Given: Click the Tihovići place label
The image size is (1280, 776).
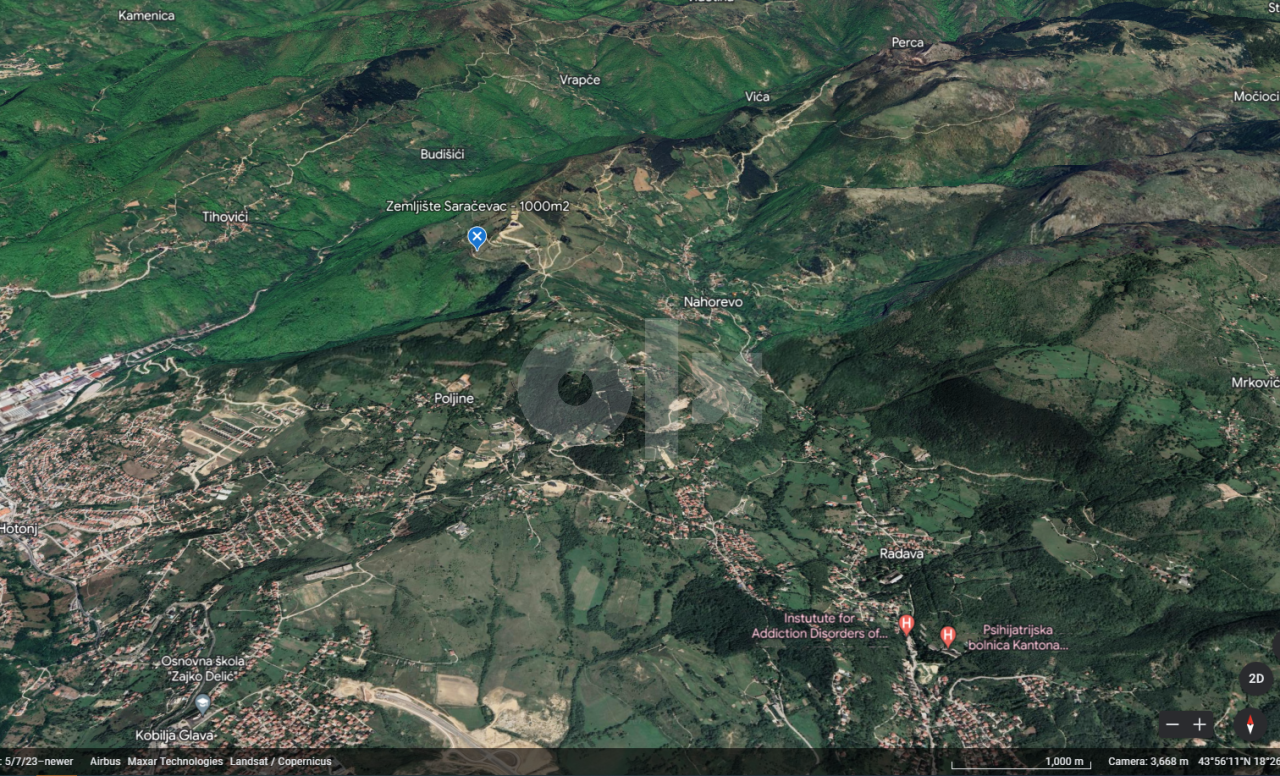Looking at the screenshot, I should [225, 217].
